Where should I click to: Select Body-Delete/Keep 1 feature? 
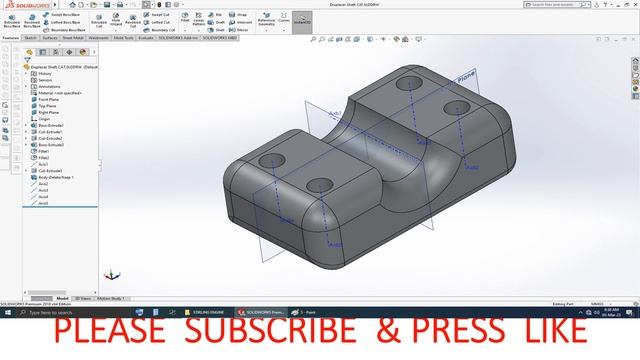click(53, 178)
